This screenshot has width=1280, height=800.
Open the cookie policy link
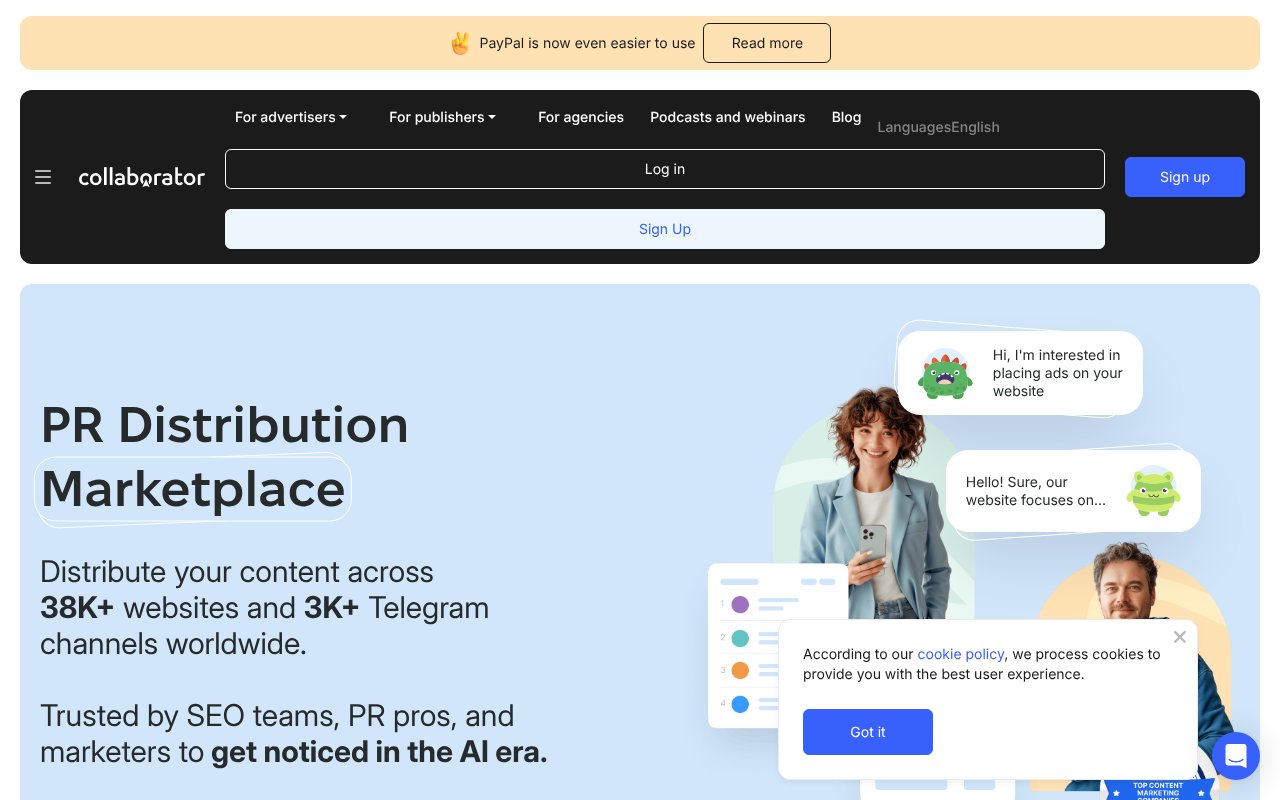click(960, 654)
